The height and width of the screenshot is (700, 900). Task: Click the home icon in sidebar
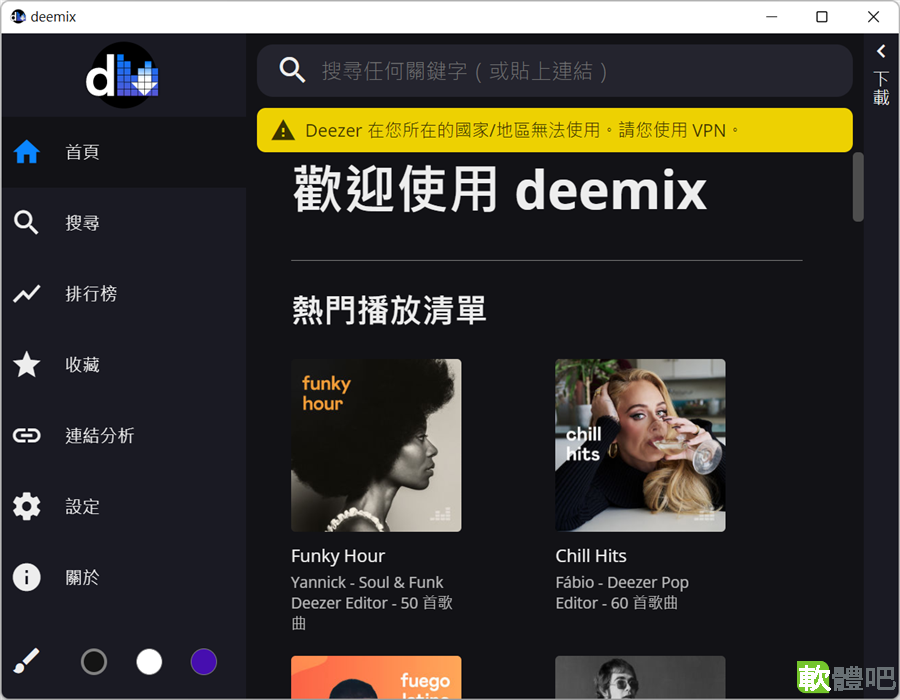coord(26,152)
